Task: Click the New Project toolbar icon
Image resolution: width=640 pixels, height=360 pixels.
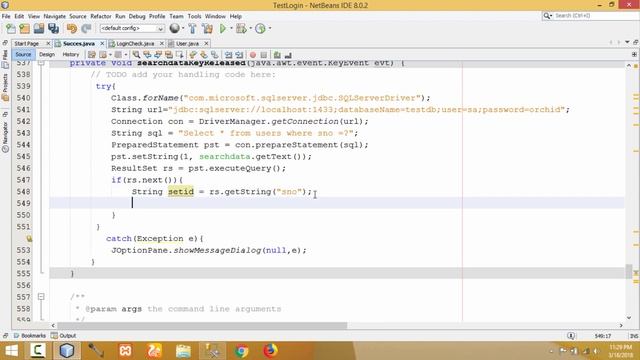Action: [25, 29]
